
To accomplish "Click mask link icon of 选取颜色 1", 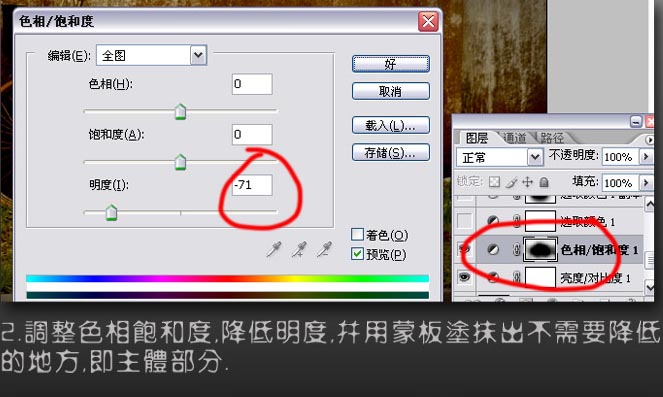I will click(x=516, y=220).
